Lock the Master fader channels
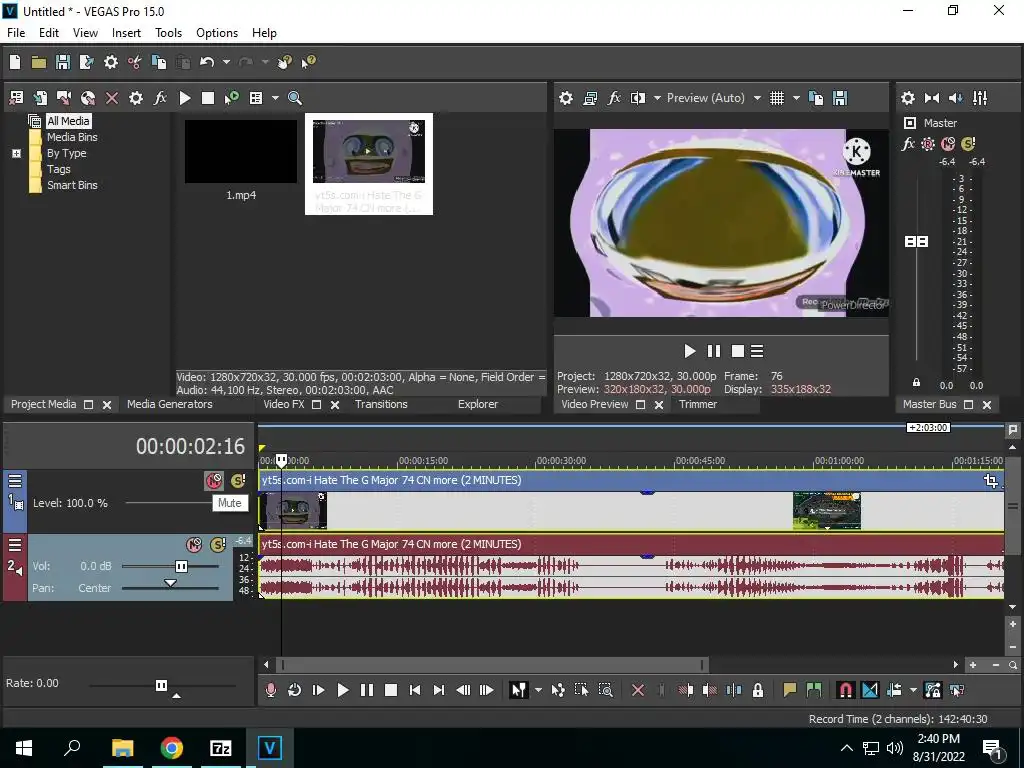This screenshot has width=1024, height=768. pyautogui.click(x=916, y=383)
